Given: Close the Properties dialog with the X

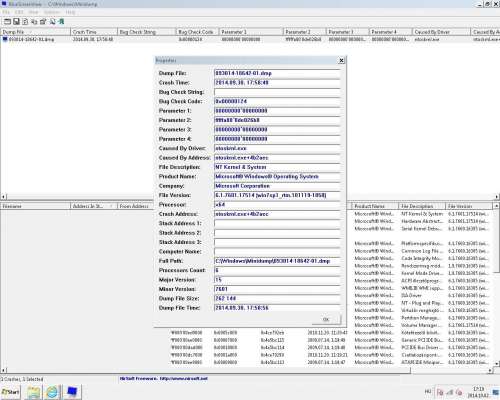Looking at the screenshot, I should [341, 60].
